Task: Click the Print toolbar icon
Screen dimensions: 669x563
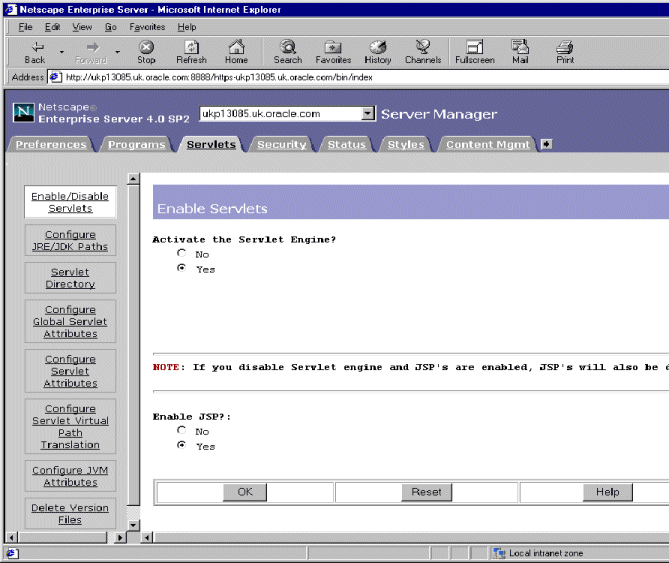Action: [x=565, y=52]
